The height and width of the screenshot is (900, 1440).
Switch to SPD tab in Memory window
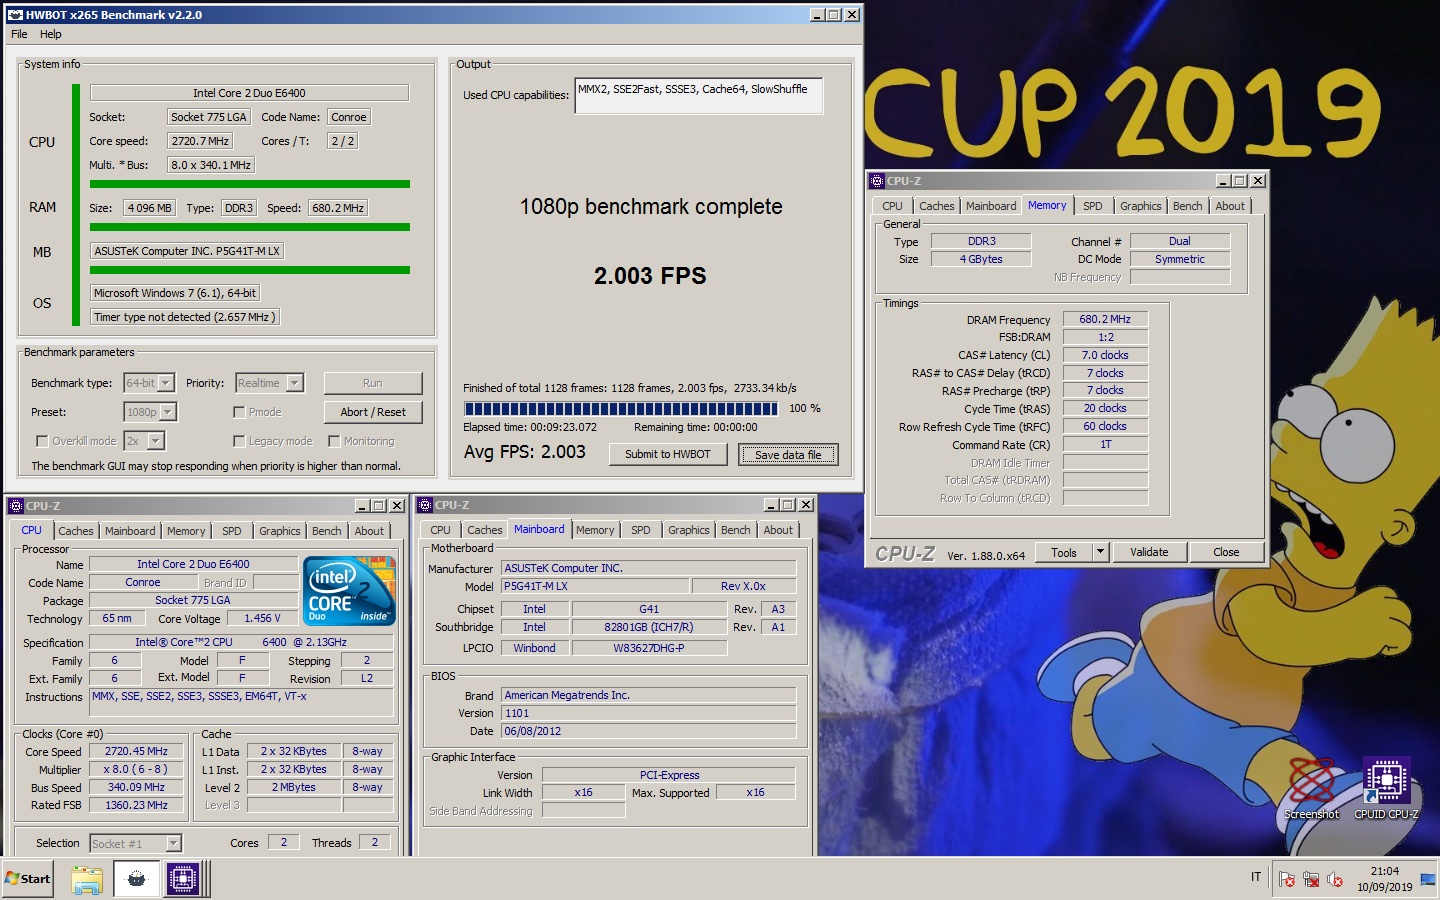(1093, 206)
